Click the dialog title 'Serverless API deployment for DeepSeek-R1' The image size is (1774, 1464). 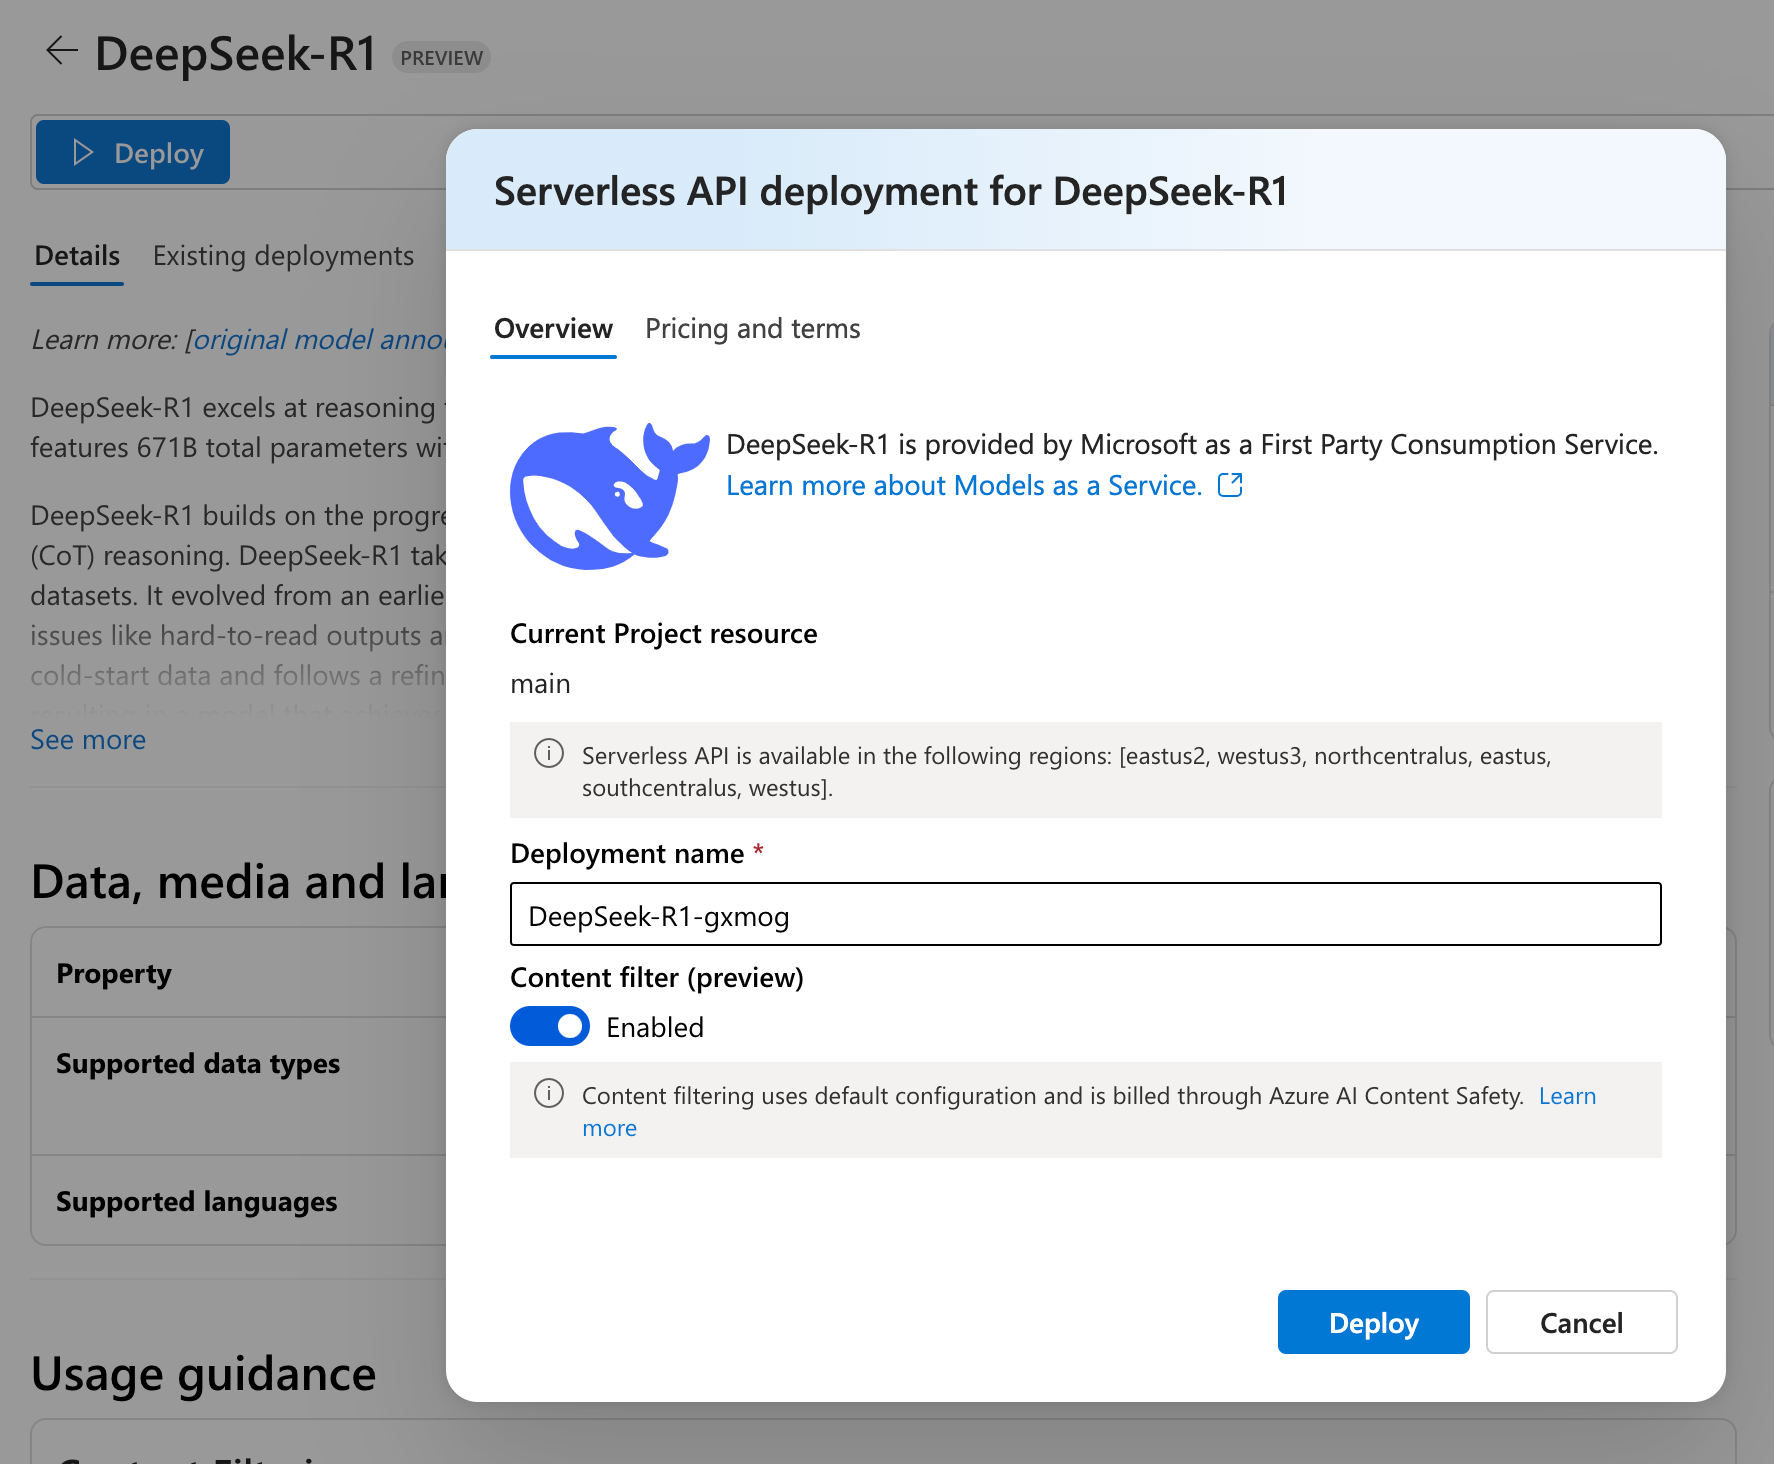point(891,191)
